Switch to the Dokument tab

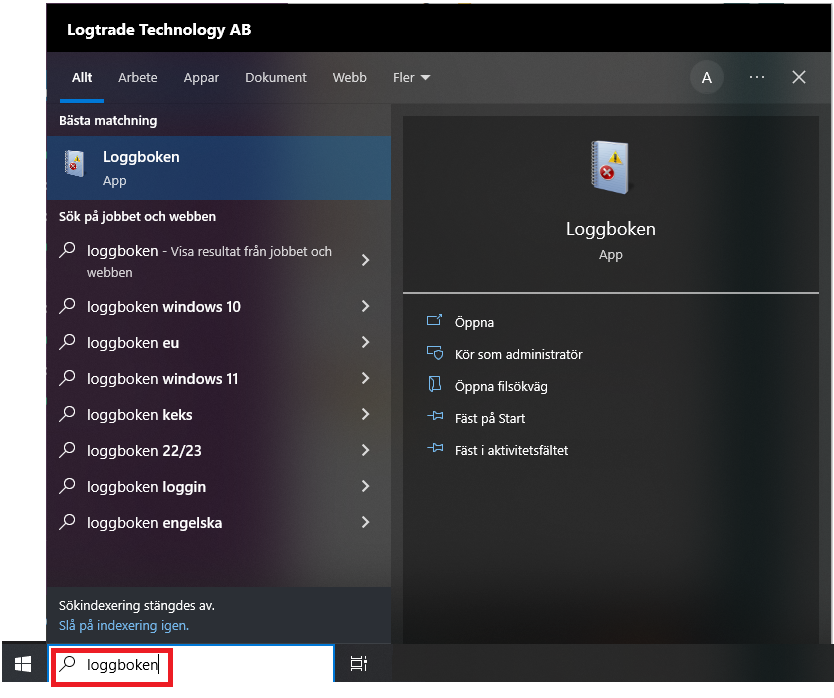tap(276, 78)
